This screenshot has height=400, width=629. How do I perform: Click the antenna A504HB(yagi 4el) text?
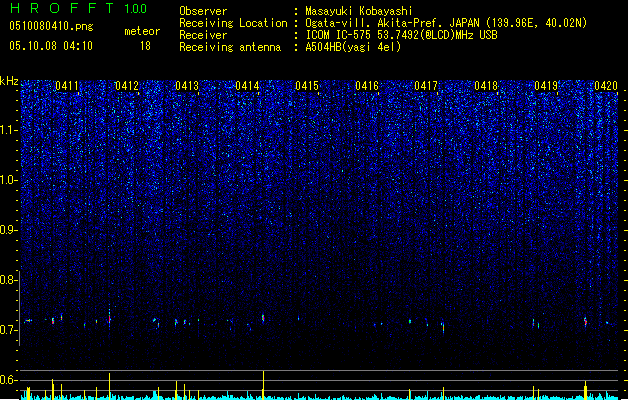tap(353, 47)
